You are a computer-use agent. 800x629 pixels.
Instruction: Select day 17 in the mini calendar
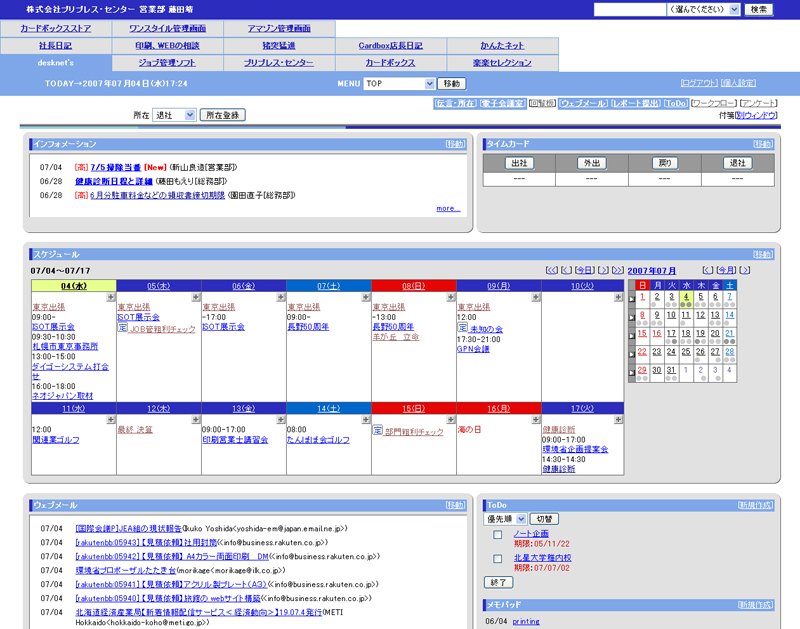671,333
